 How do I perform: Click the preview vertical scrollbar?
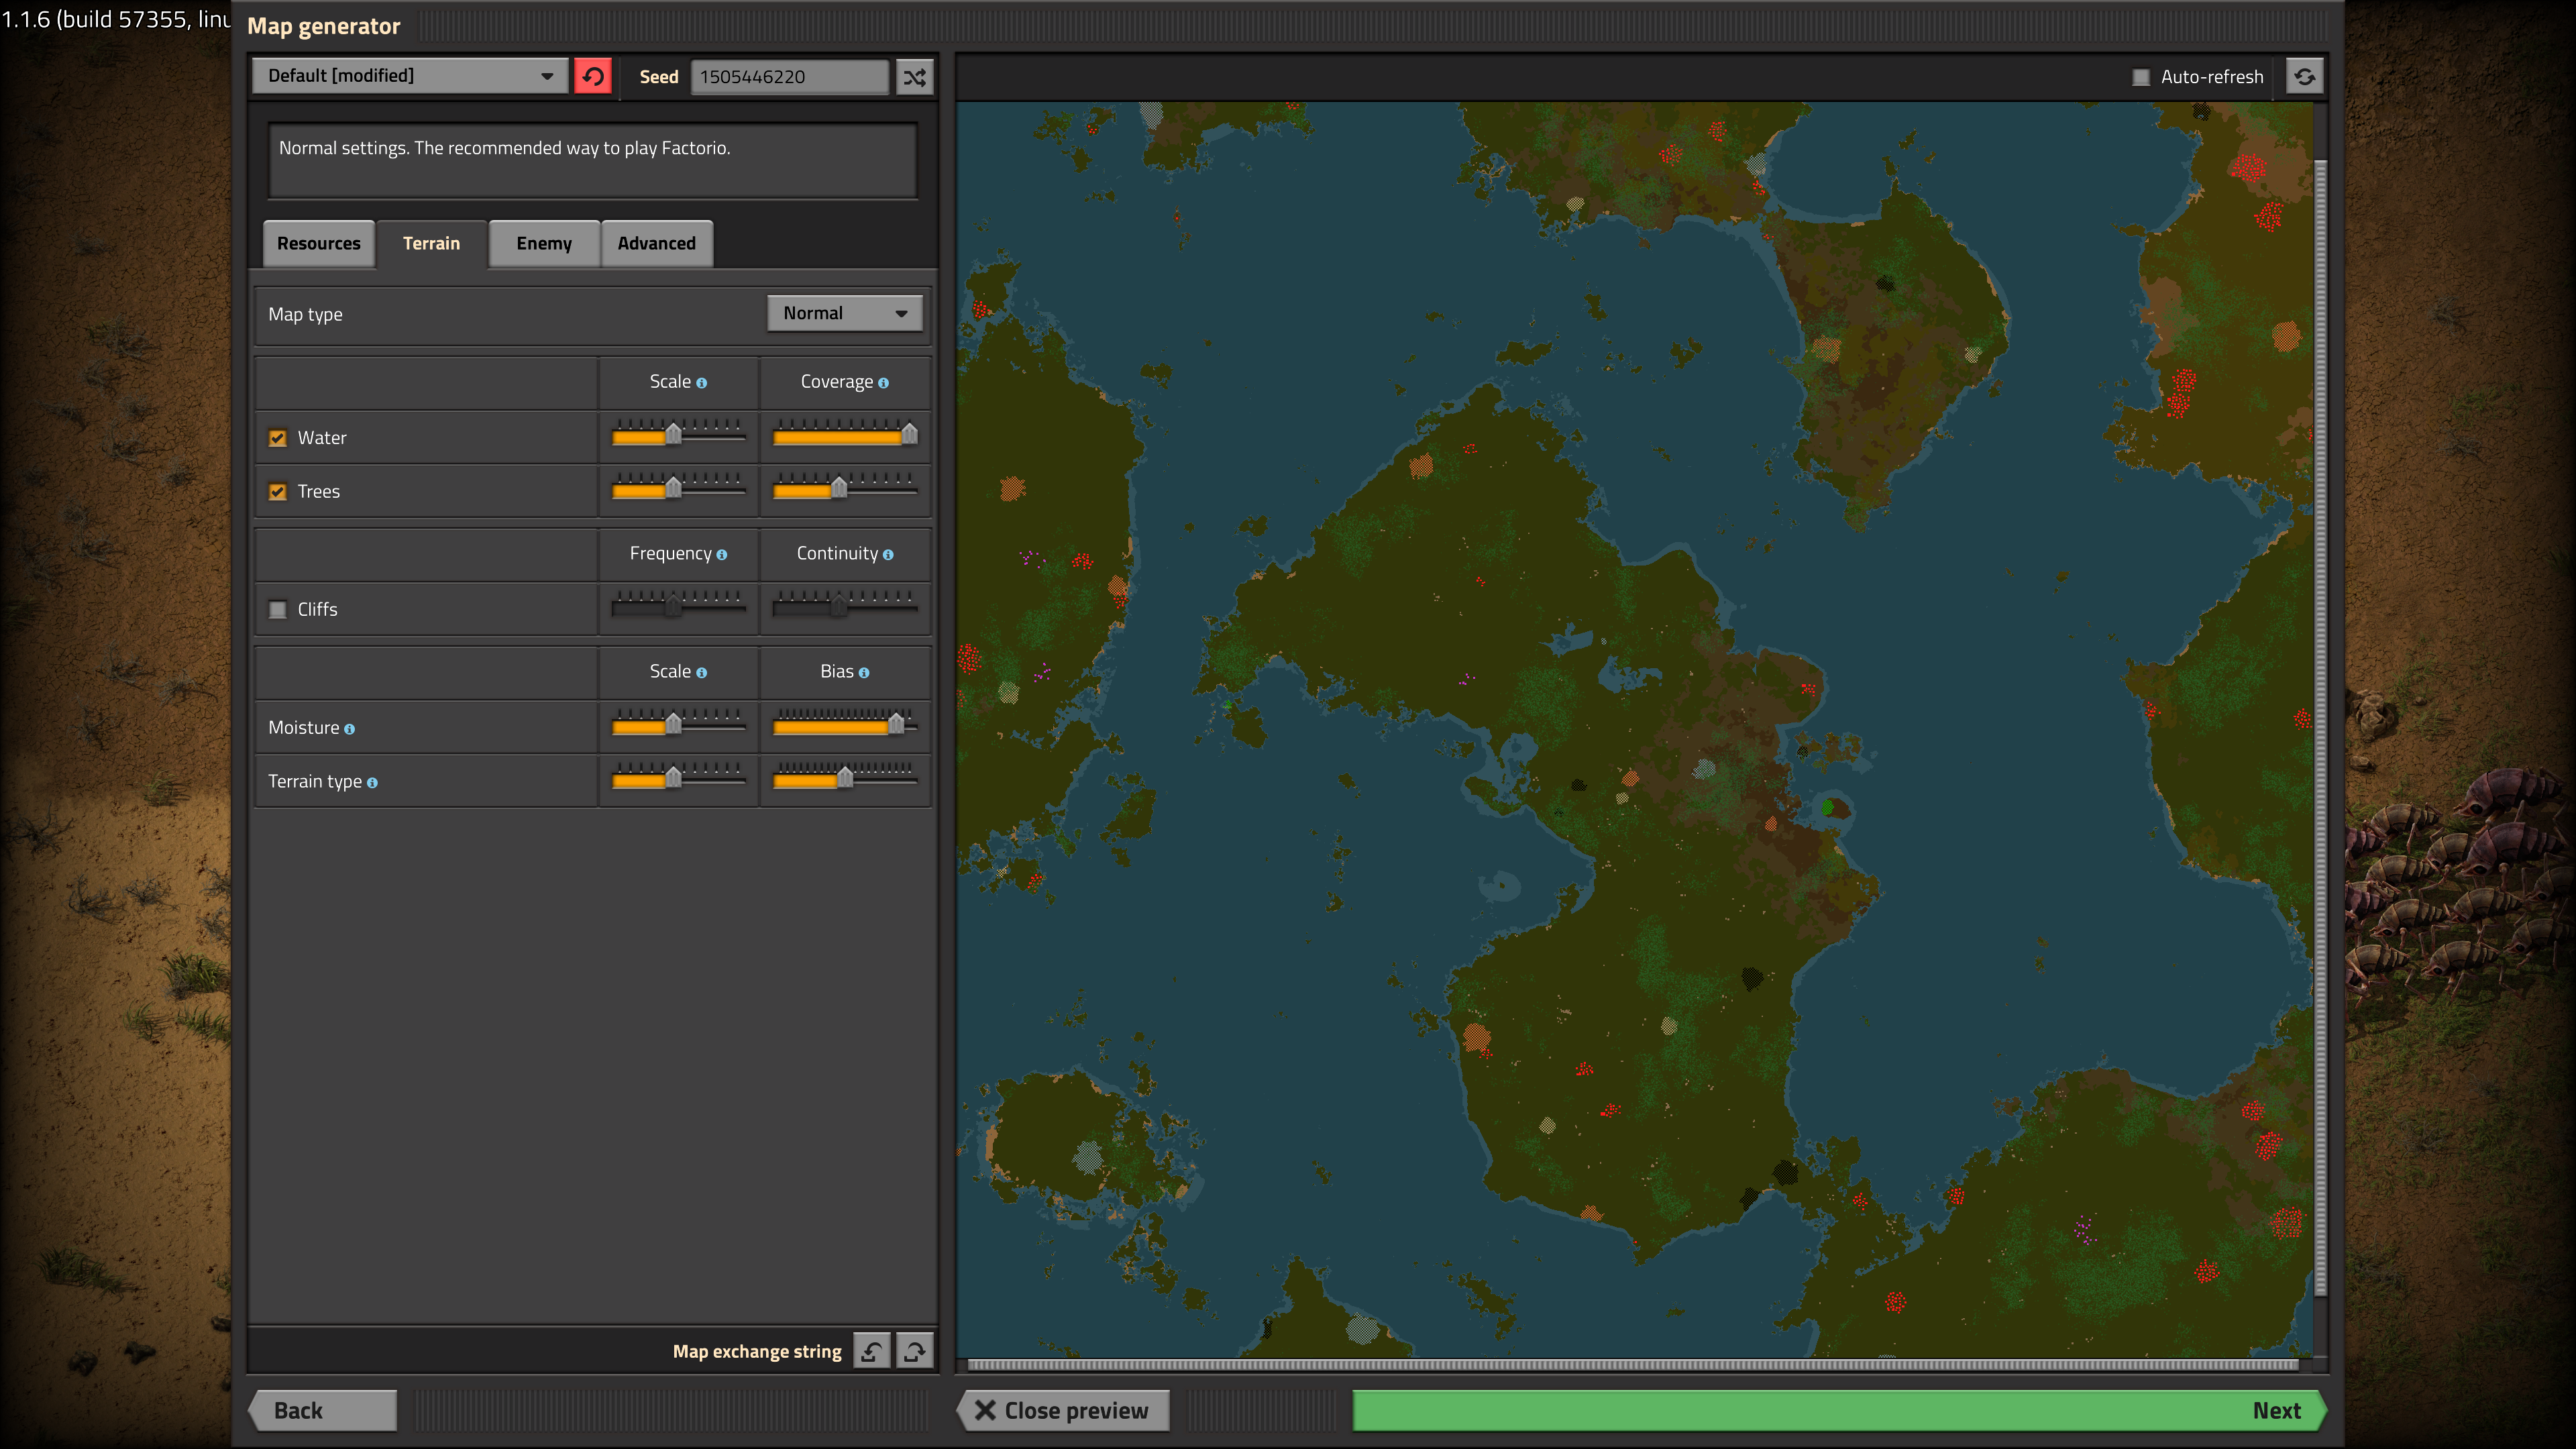point(2320,728)
